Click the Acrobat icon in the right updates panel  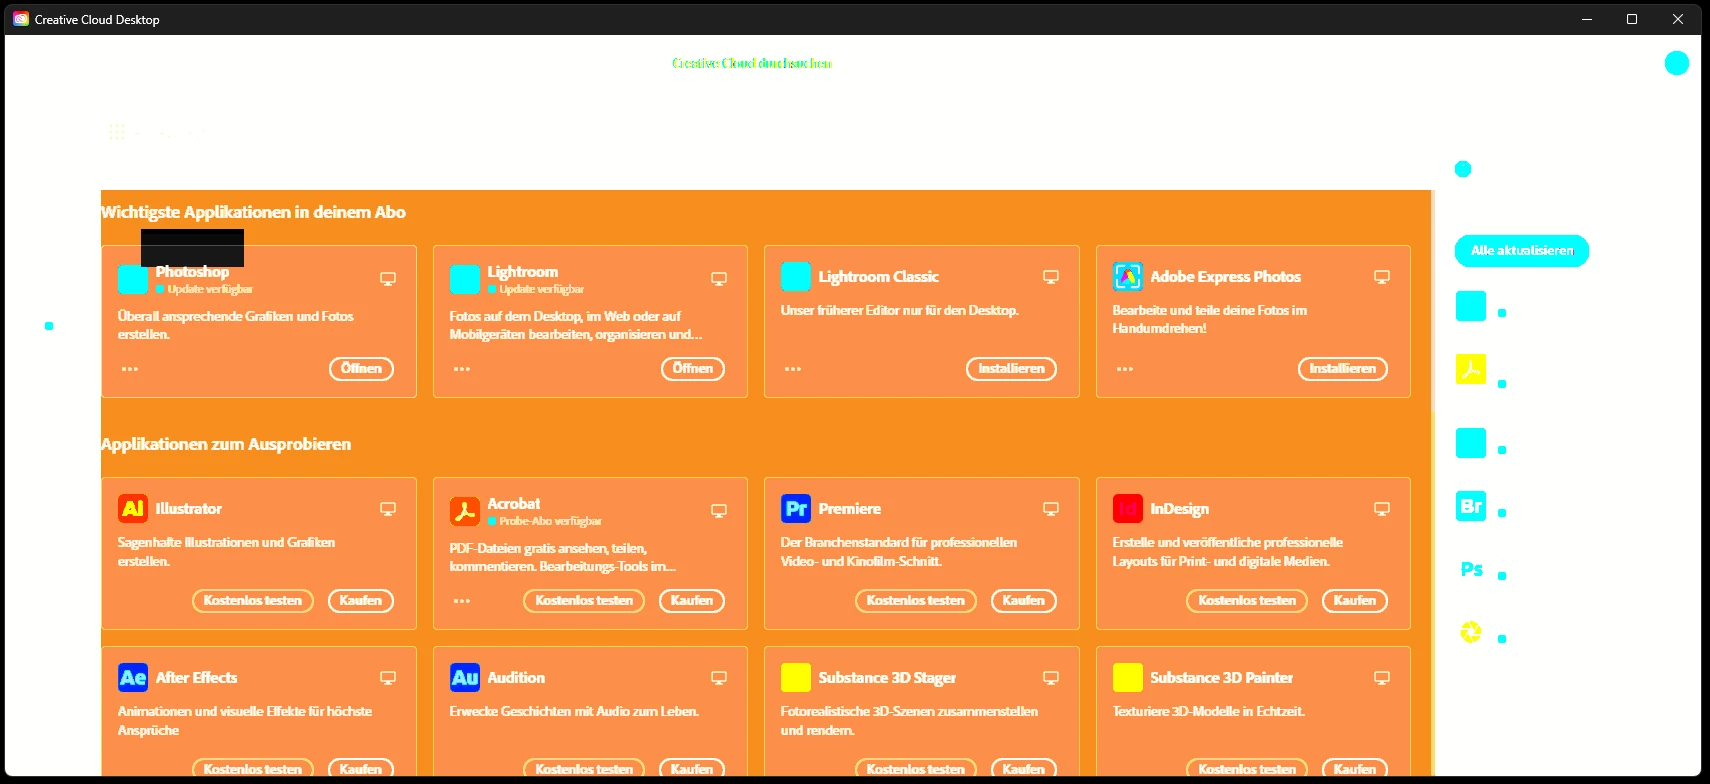click(1471, 369)
